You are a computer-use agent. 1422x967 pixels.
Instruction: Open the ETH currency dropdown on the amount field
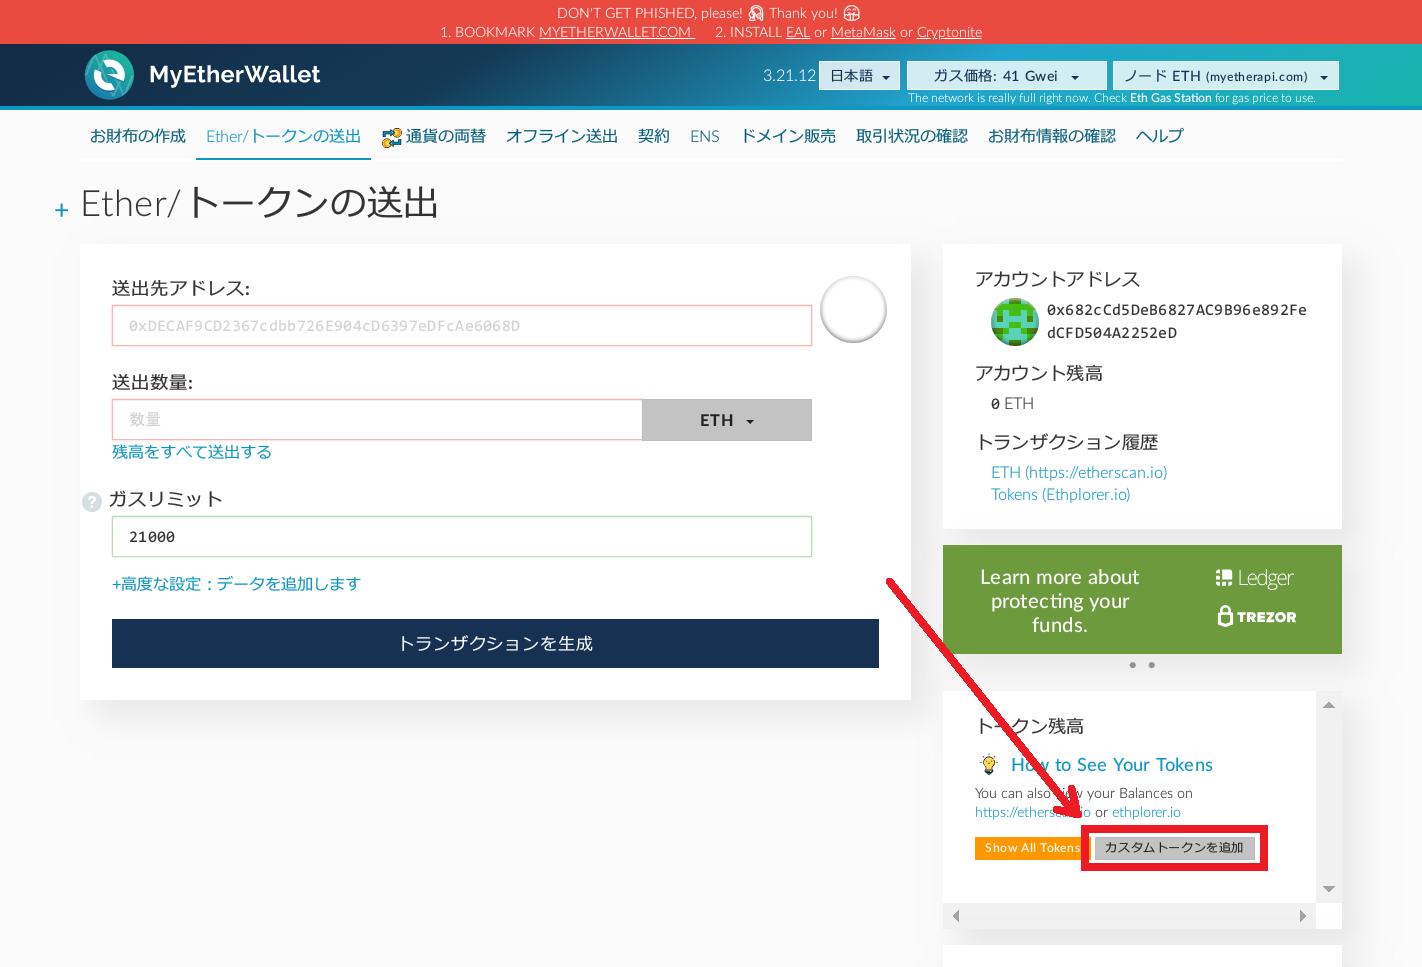click(726, 420)
